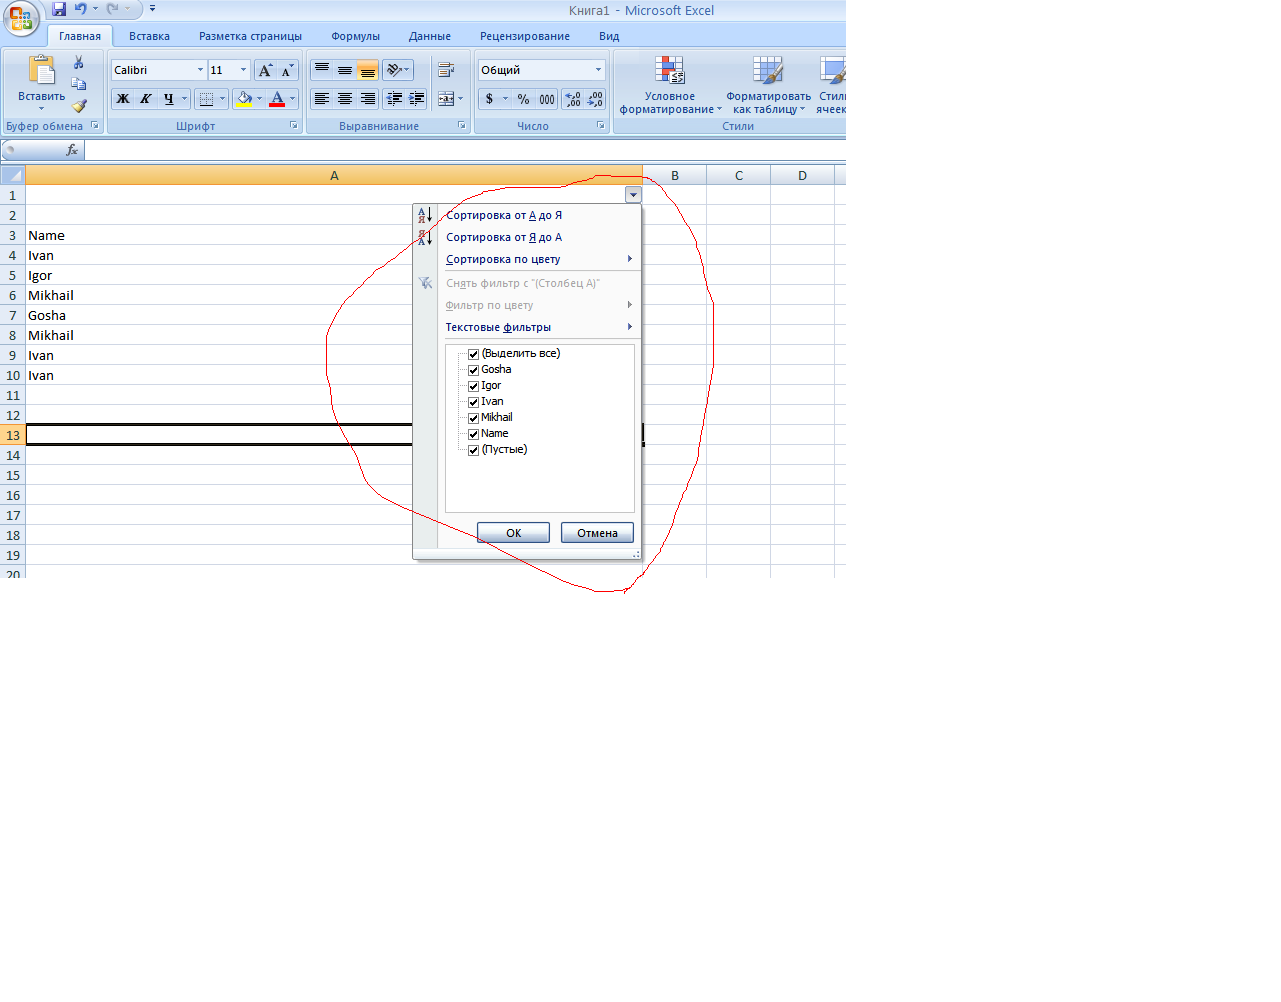Uncheck Gosha in the filter list
This screenshot has height=1002, width=1281.
click(x=474, y=370)
